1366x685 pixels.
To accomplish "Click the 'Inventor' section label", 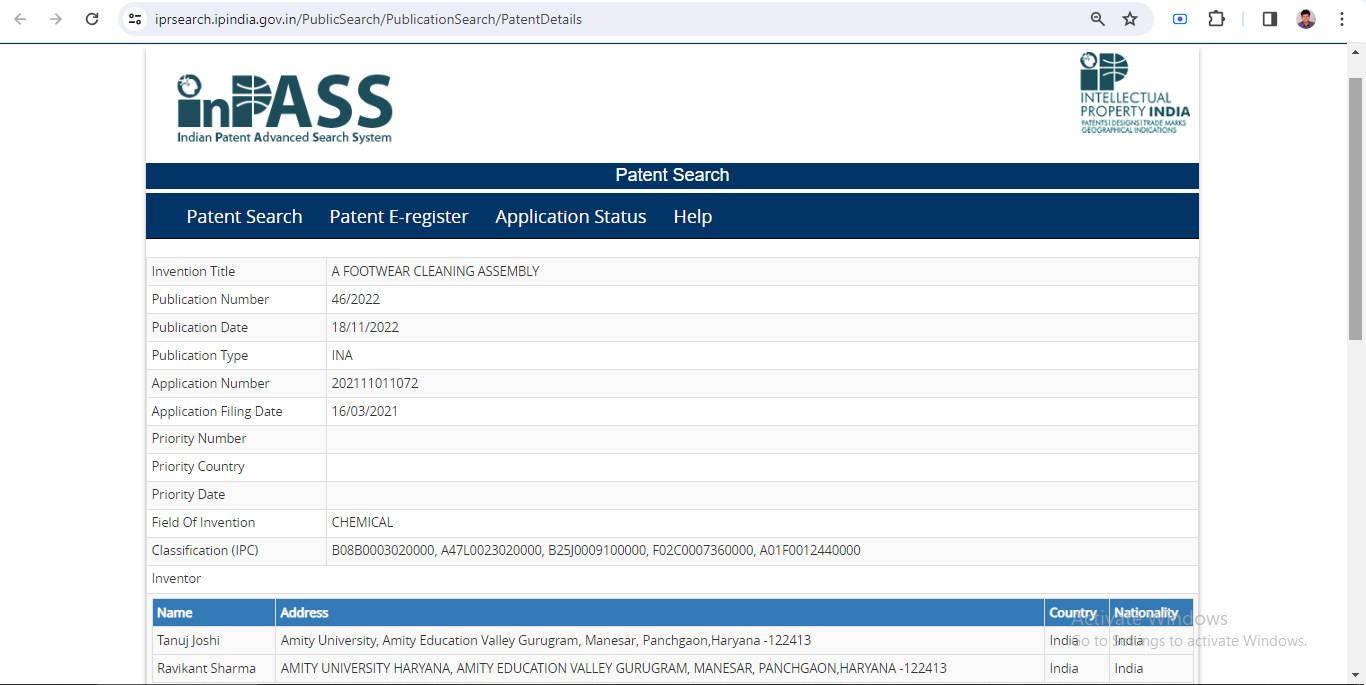I will coord(176,578).
